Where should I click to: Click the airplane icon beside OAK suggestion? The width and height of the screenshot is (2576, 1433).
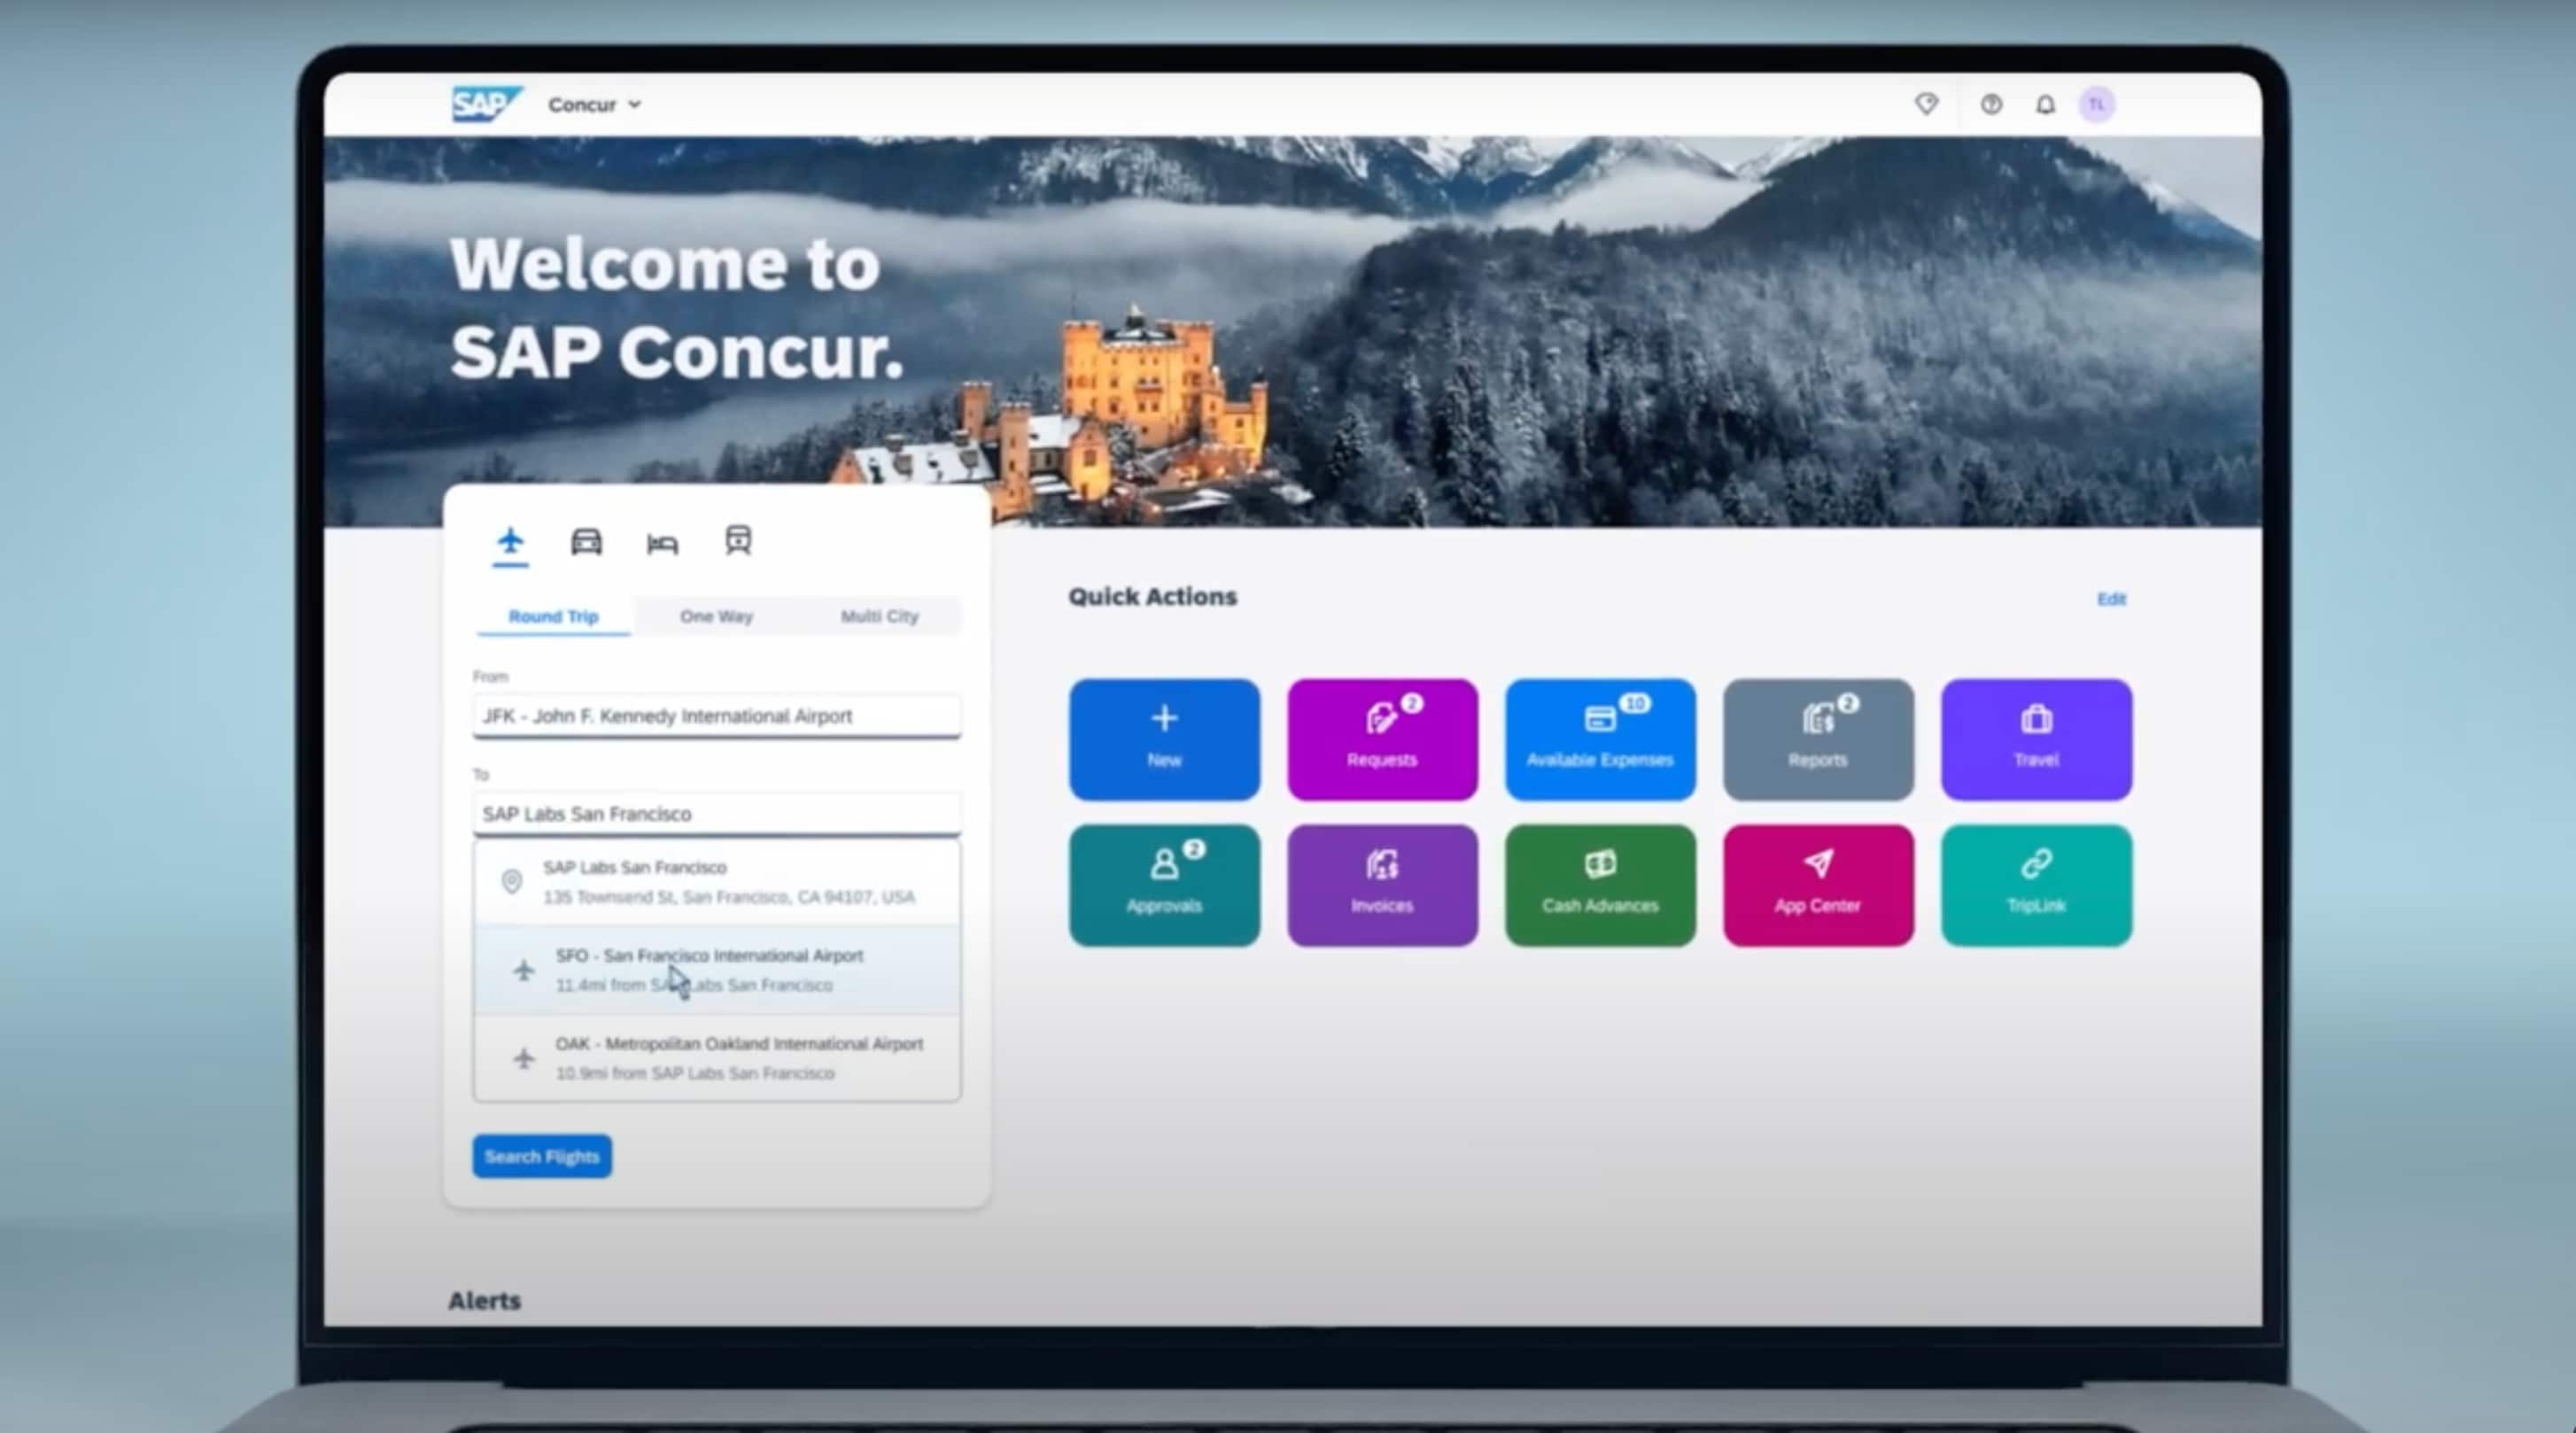[x=523, y=1058]
